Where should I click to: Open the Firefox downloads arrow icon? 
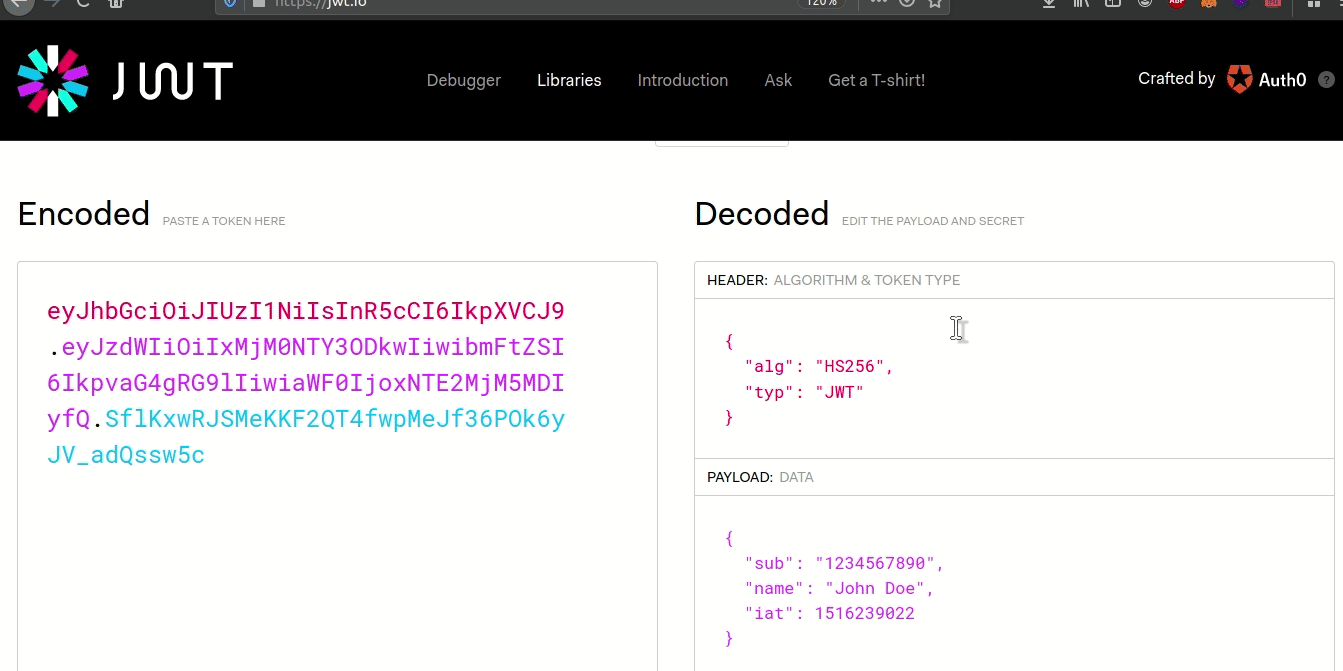click(x=1049, y=4)
